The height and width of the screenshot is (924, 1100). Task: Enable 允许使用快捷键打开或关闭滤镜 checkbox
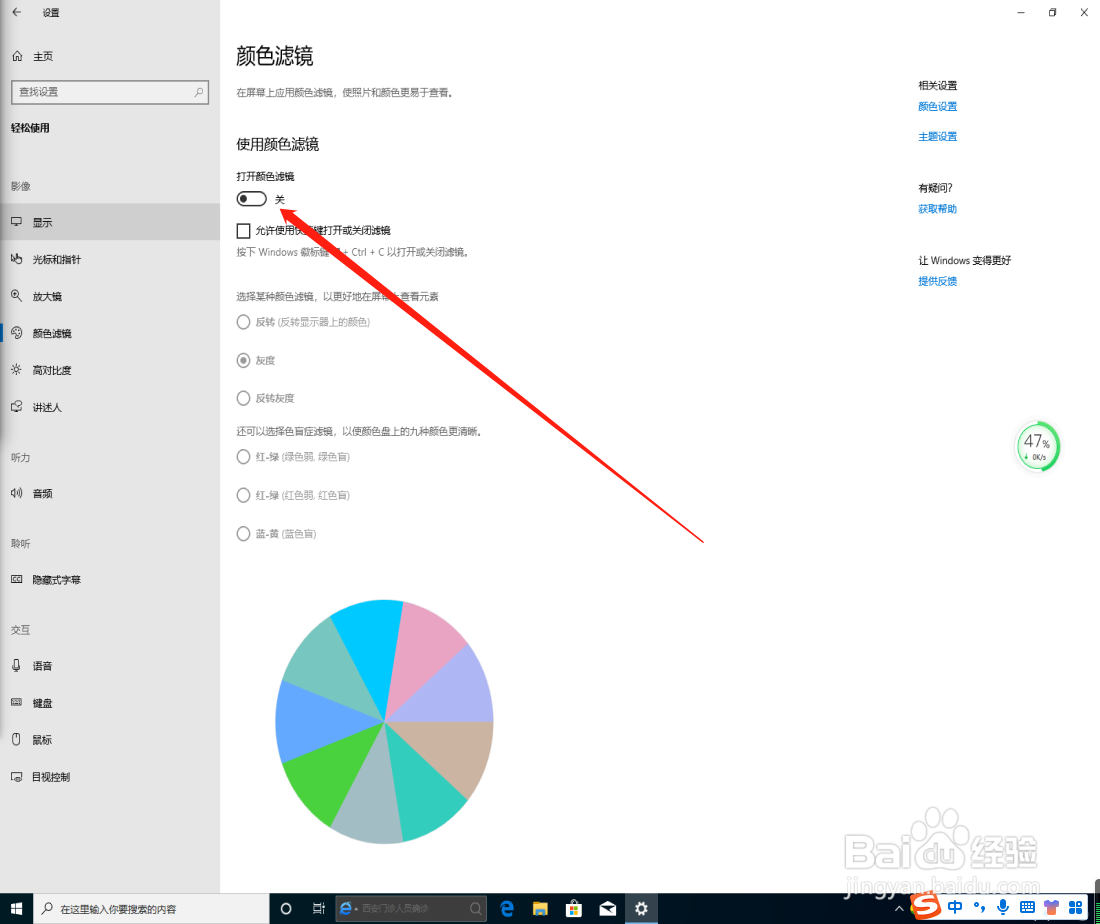click(243, 230)
